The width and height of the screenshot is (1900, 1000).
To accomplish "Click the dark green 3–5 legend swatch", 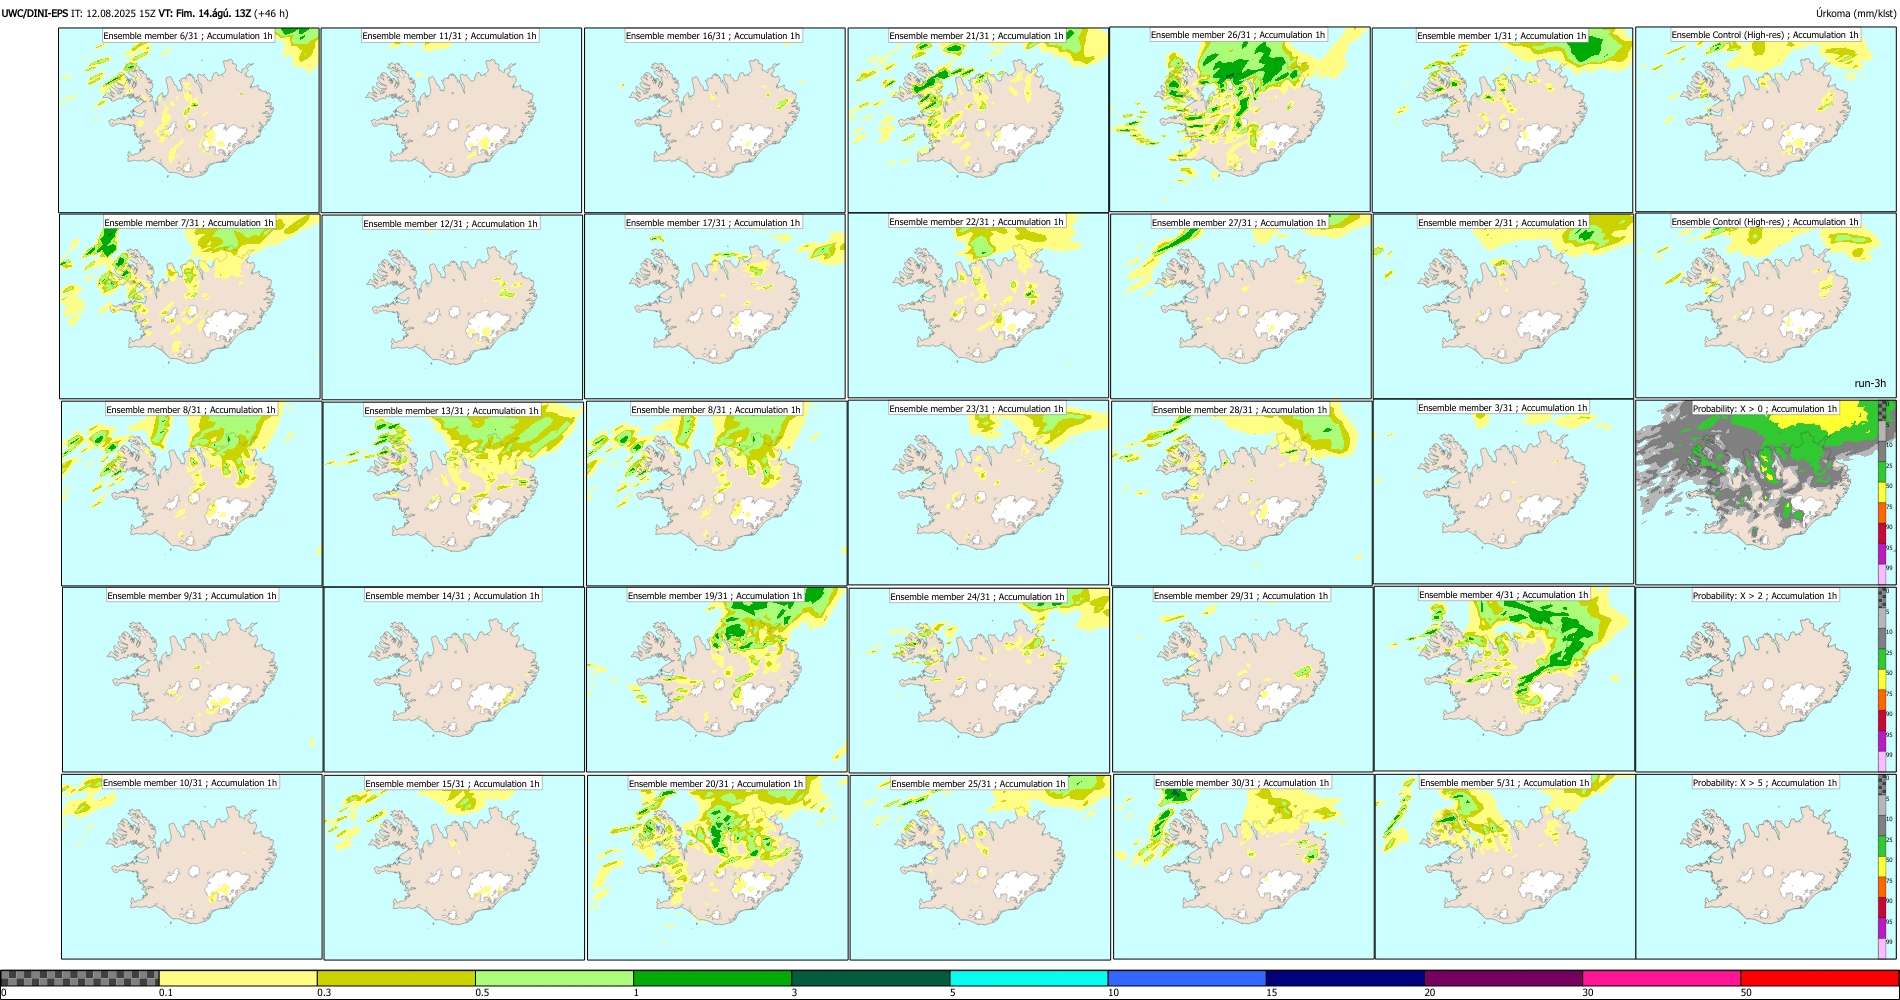I will [x=871, y=978].
